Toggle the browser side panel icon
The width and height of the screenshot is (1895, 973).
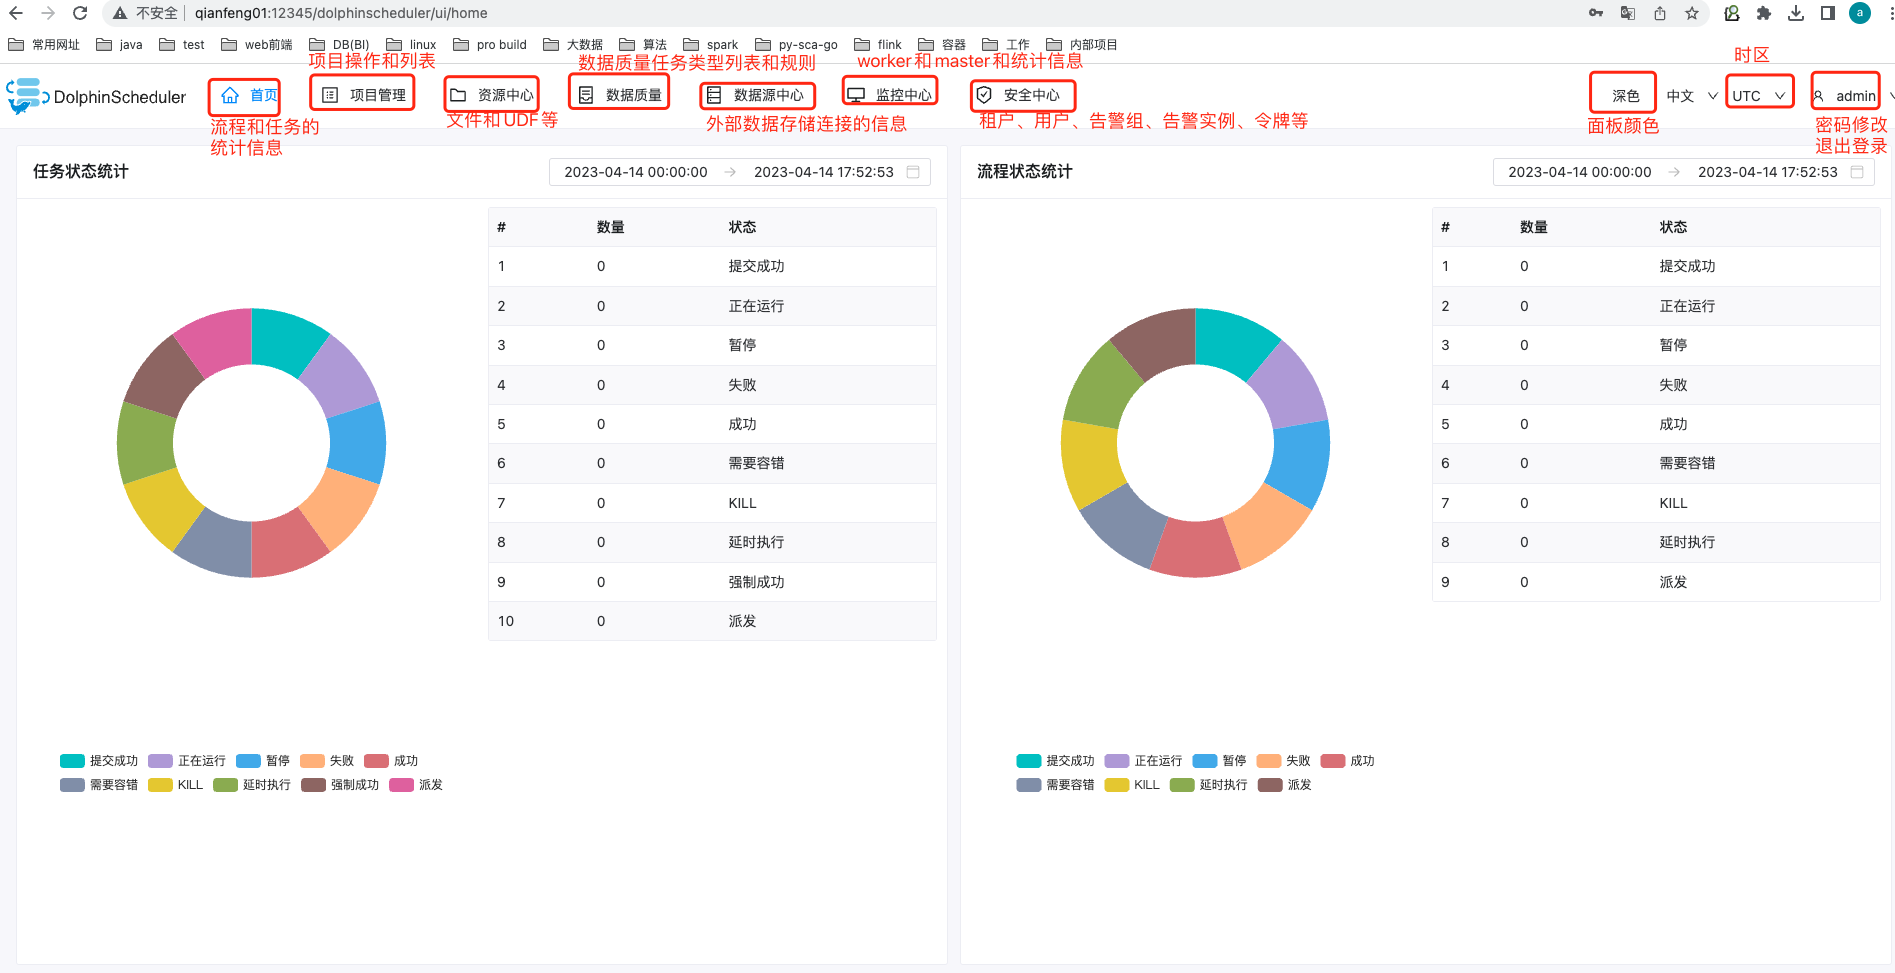click(1828, 13)
